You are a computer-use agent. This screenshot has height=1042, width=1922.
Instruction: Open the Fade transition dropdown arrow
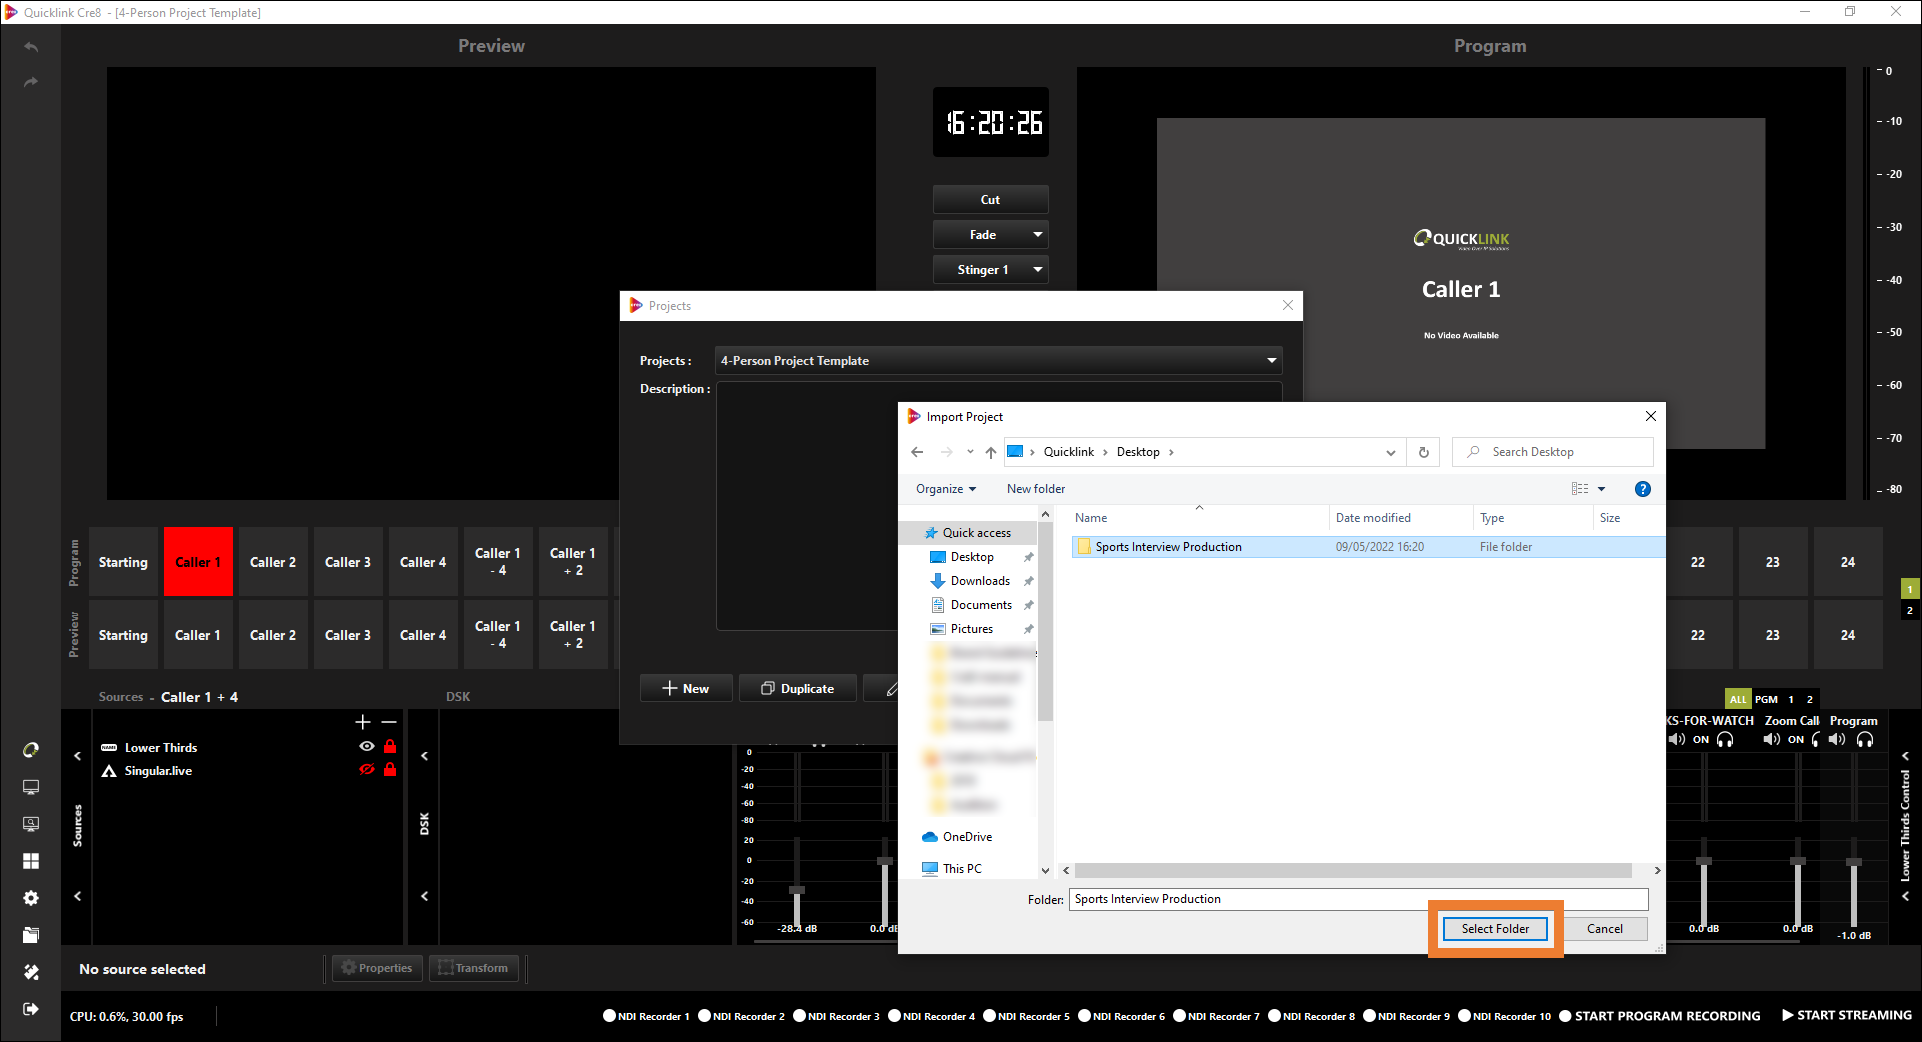coord(1037,235)
